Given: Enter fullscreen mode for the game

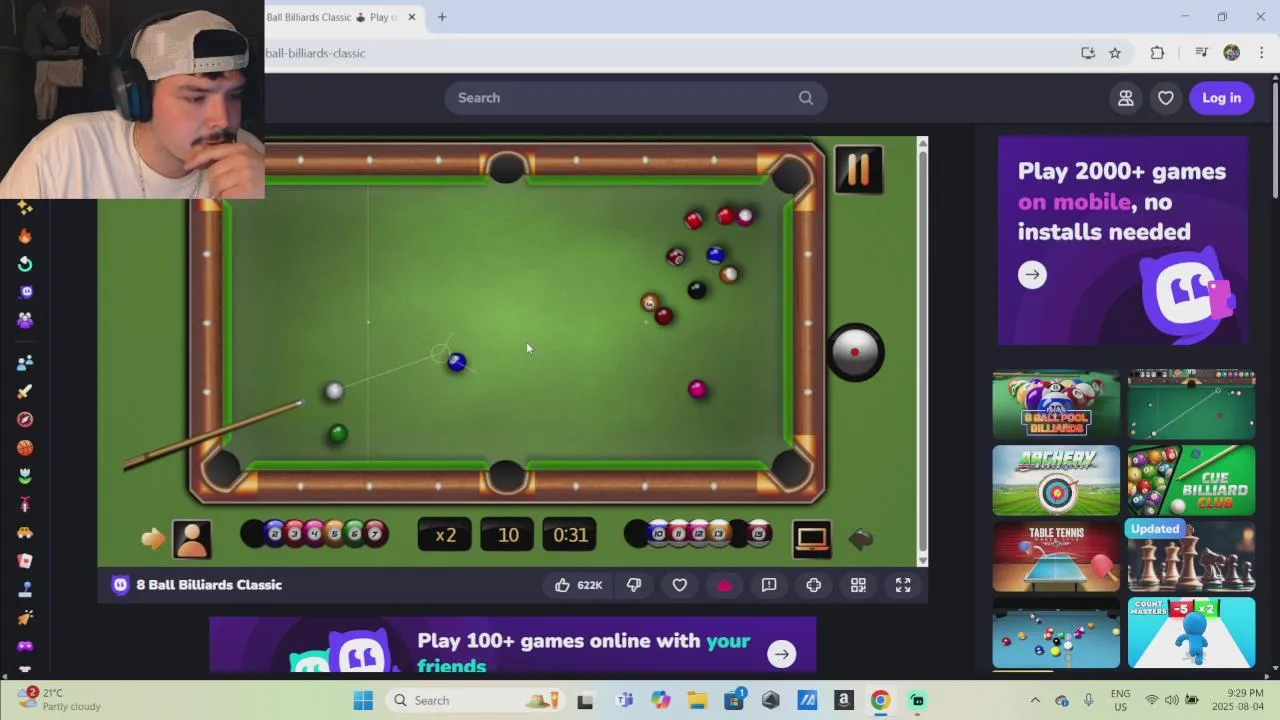Looking at the screenshot, I should pyautogui.click(x=903, y=585).
